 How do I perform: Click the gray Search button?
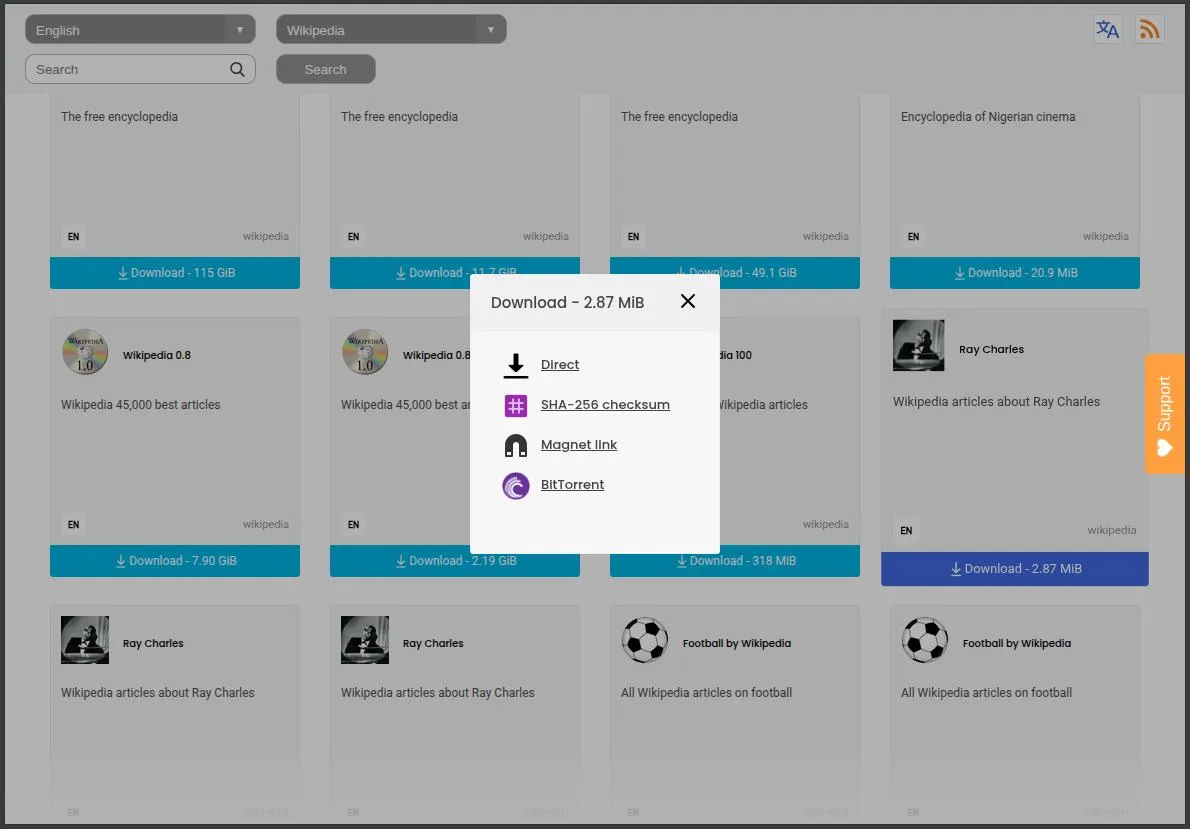click(326, 69)
